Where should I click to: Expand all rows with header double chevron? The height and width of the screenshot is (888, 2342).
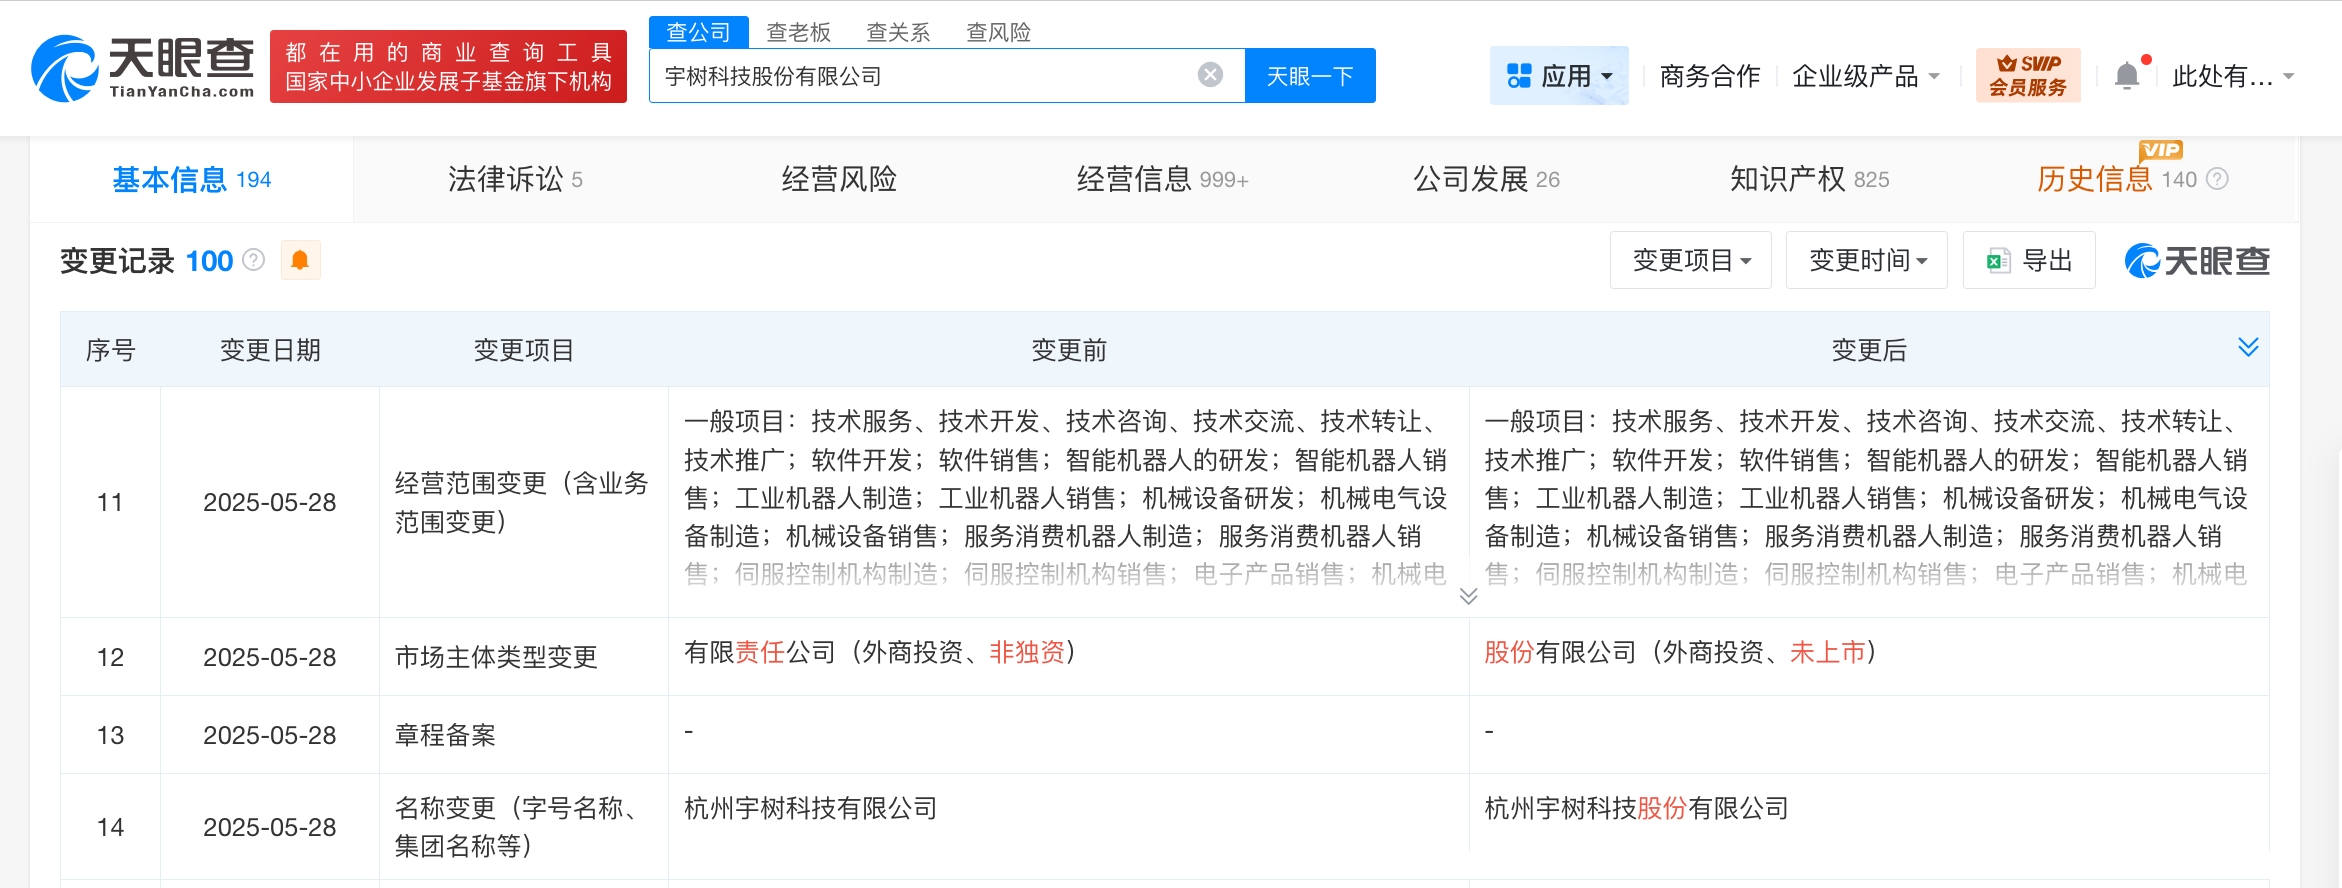[x=2248, y=347]
